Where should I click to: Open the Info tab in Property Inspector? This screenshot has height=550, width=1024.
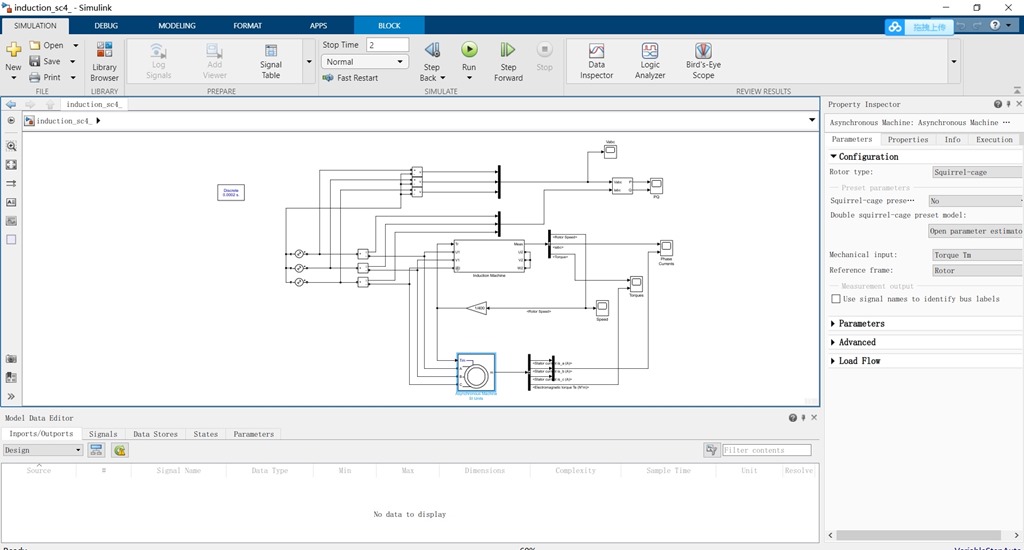click(952, 140)
